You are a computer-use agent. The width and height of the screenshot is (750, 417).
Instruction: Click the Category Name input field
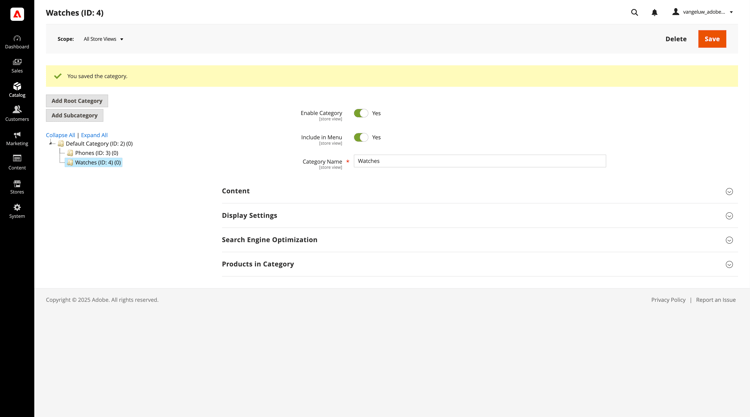point(480,161)
